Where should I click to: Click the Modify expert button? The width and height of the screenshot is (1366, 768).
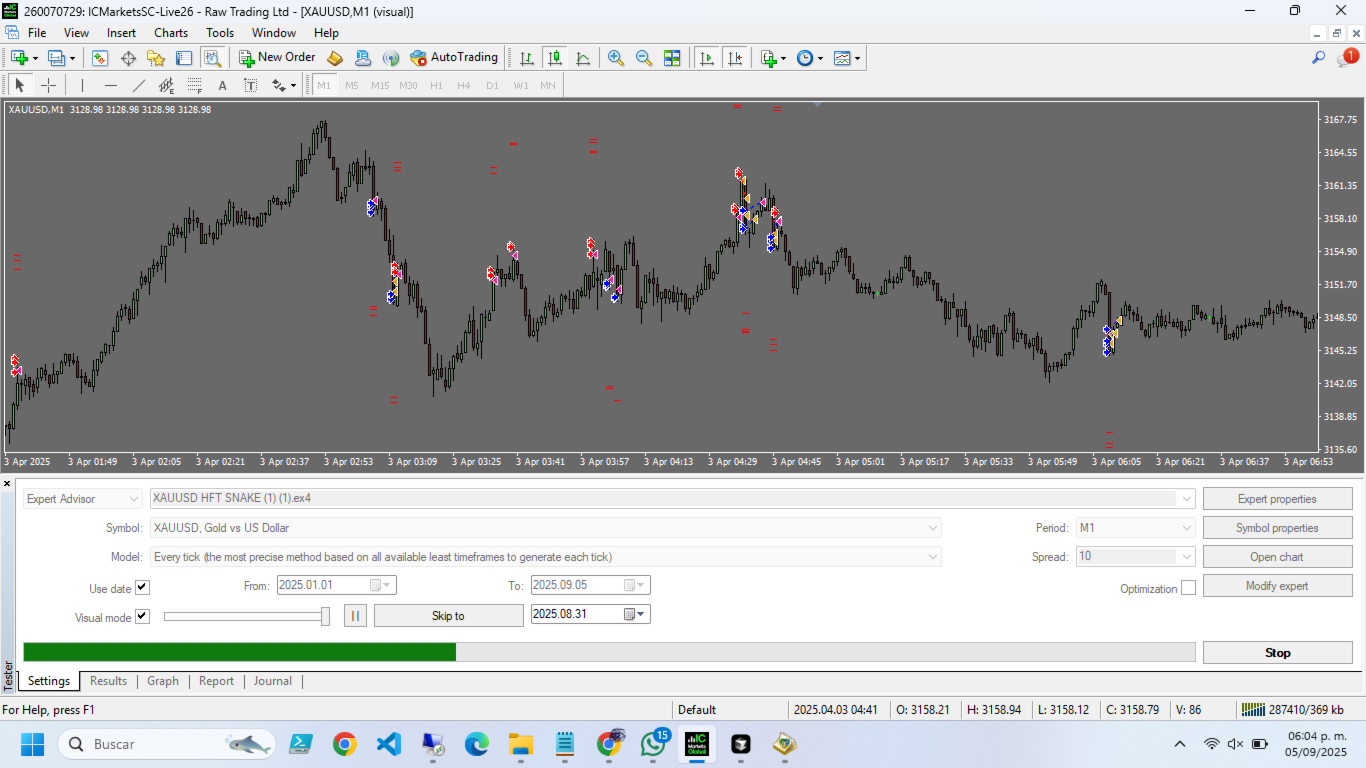point(1277,585)
